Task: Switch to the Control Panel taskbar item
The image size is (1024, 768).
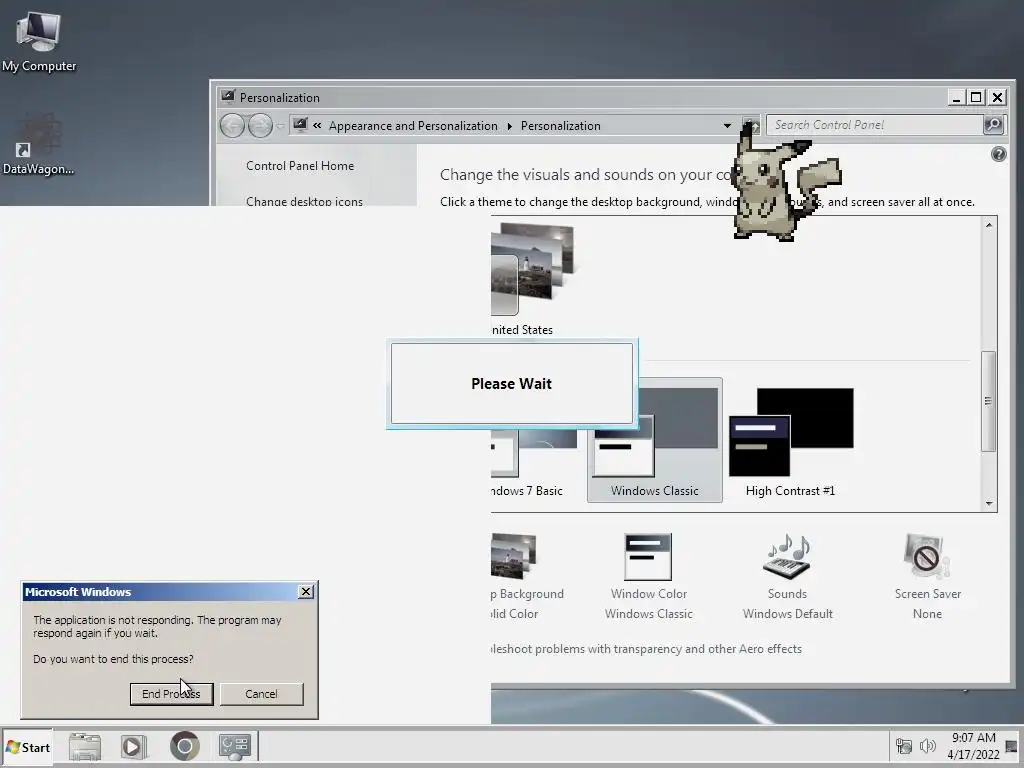Action: click(x=235, y=746)
